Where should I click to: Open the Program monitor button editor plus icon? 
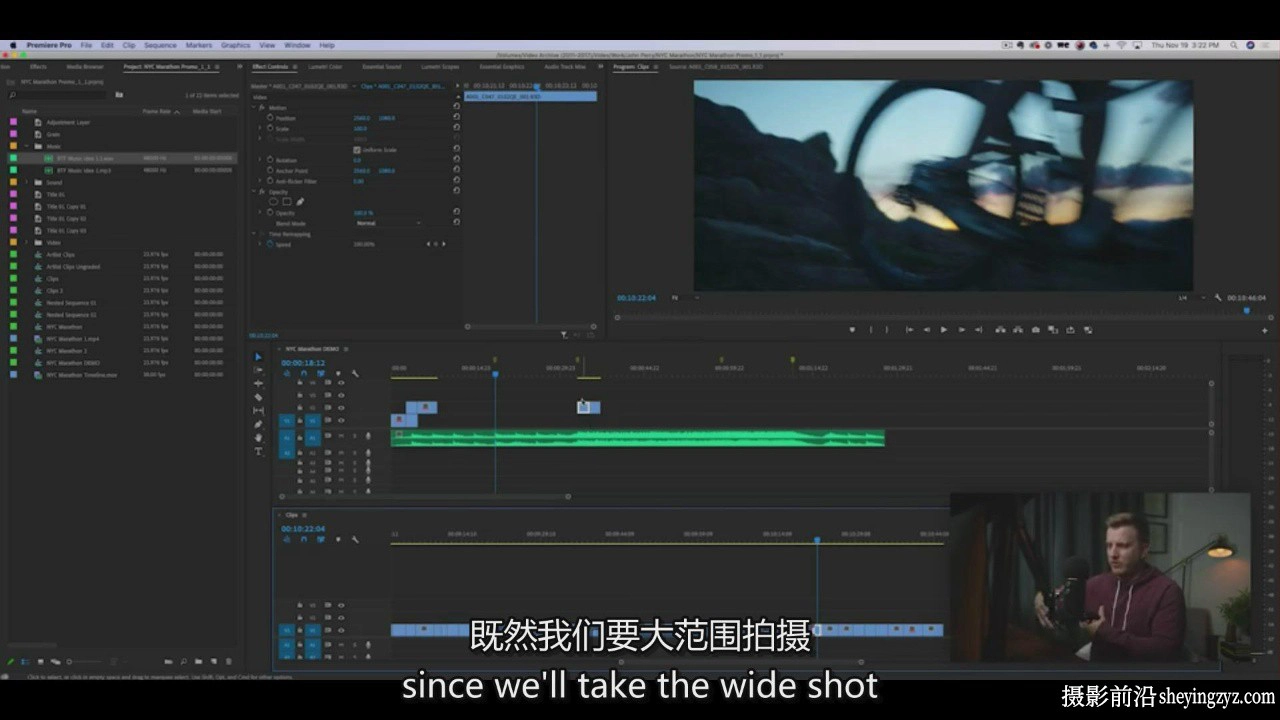1265,330
